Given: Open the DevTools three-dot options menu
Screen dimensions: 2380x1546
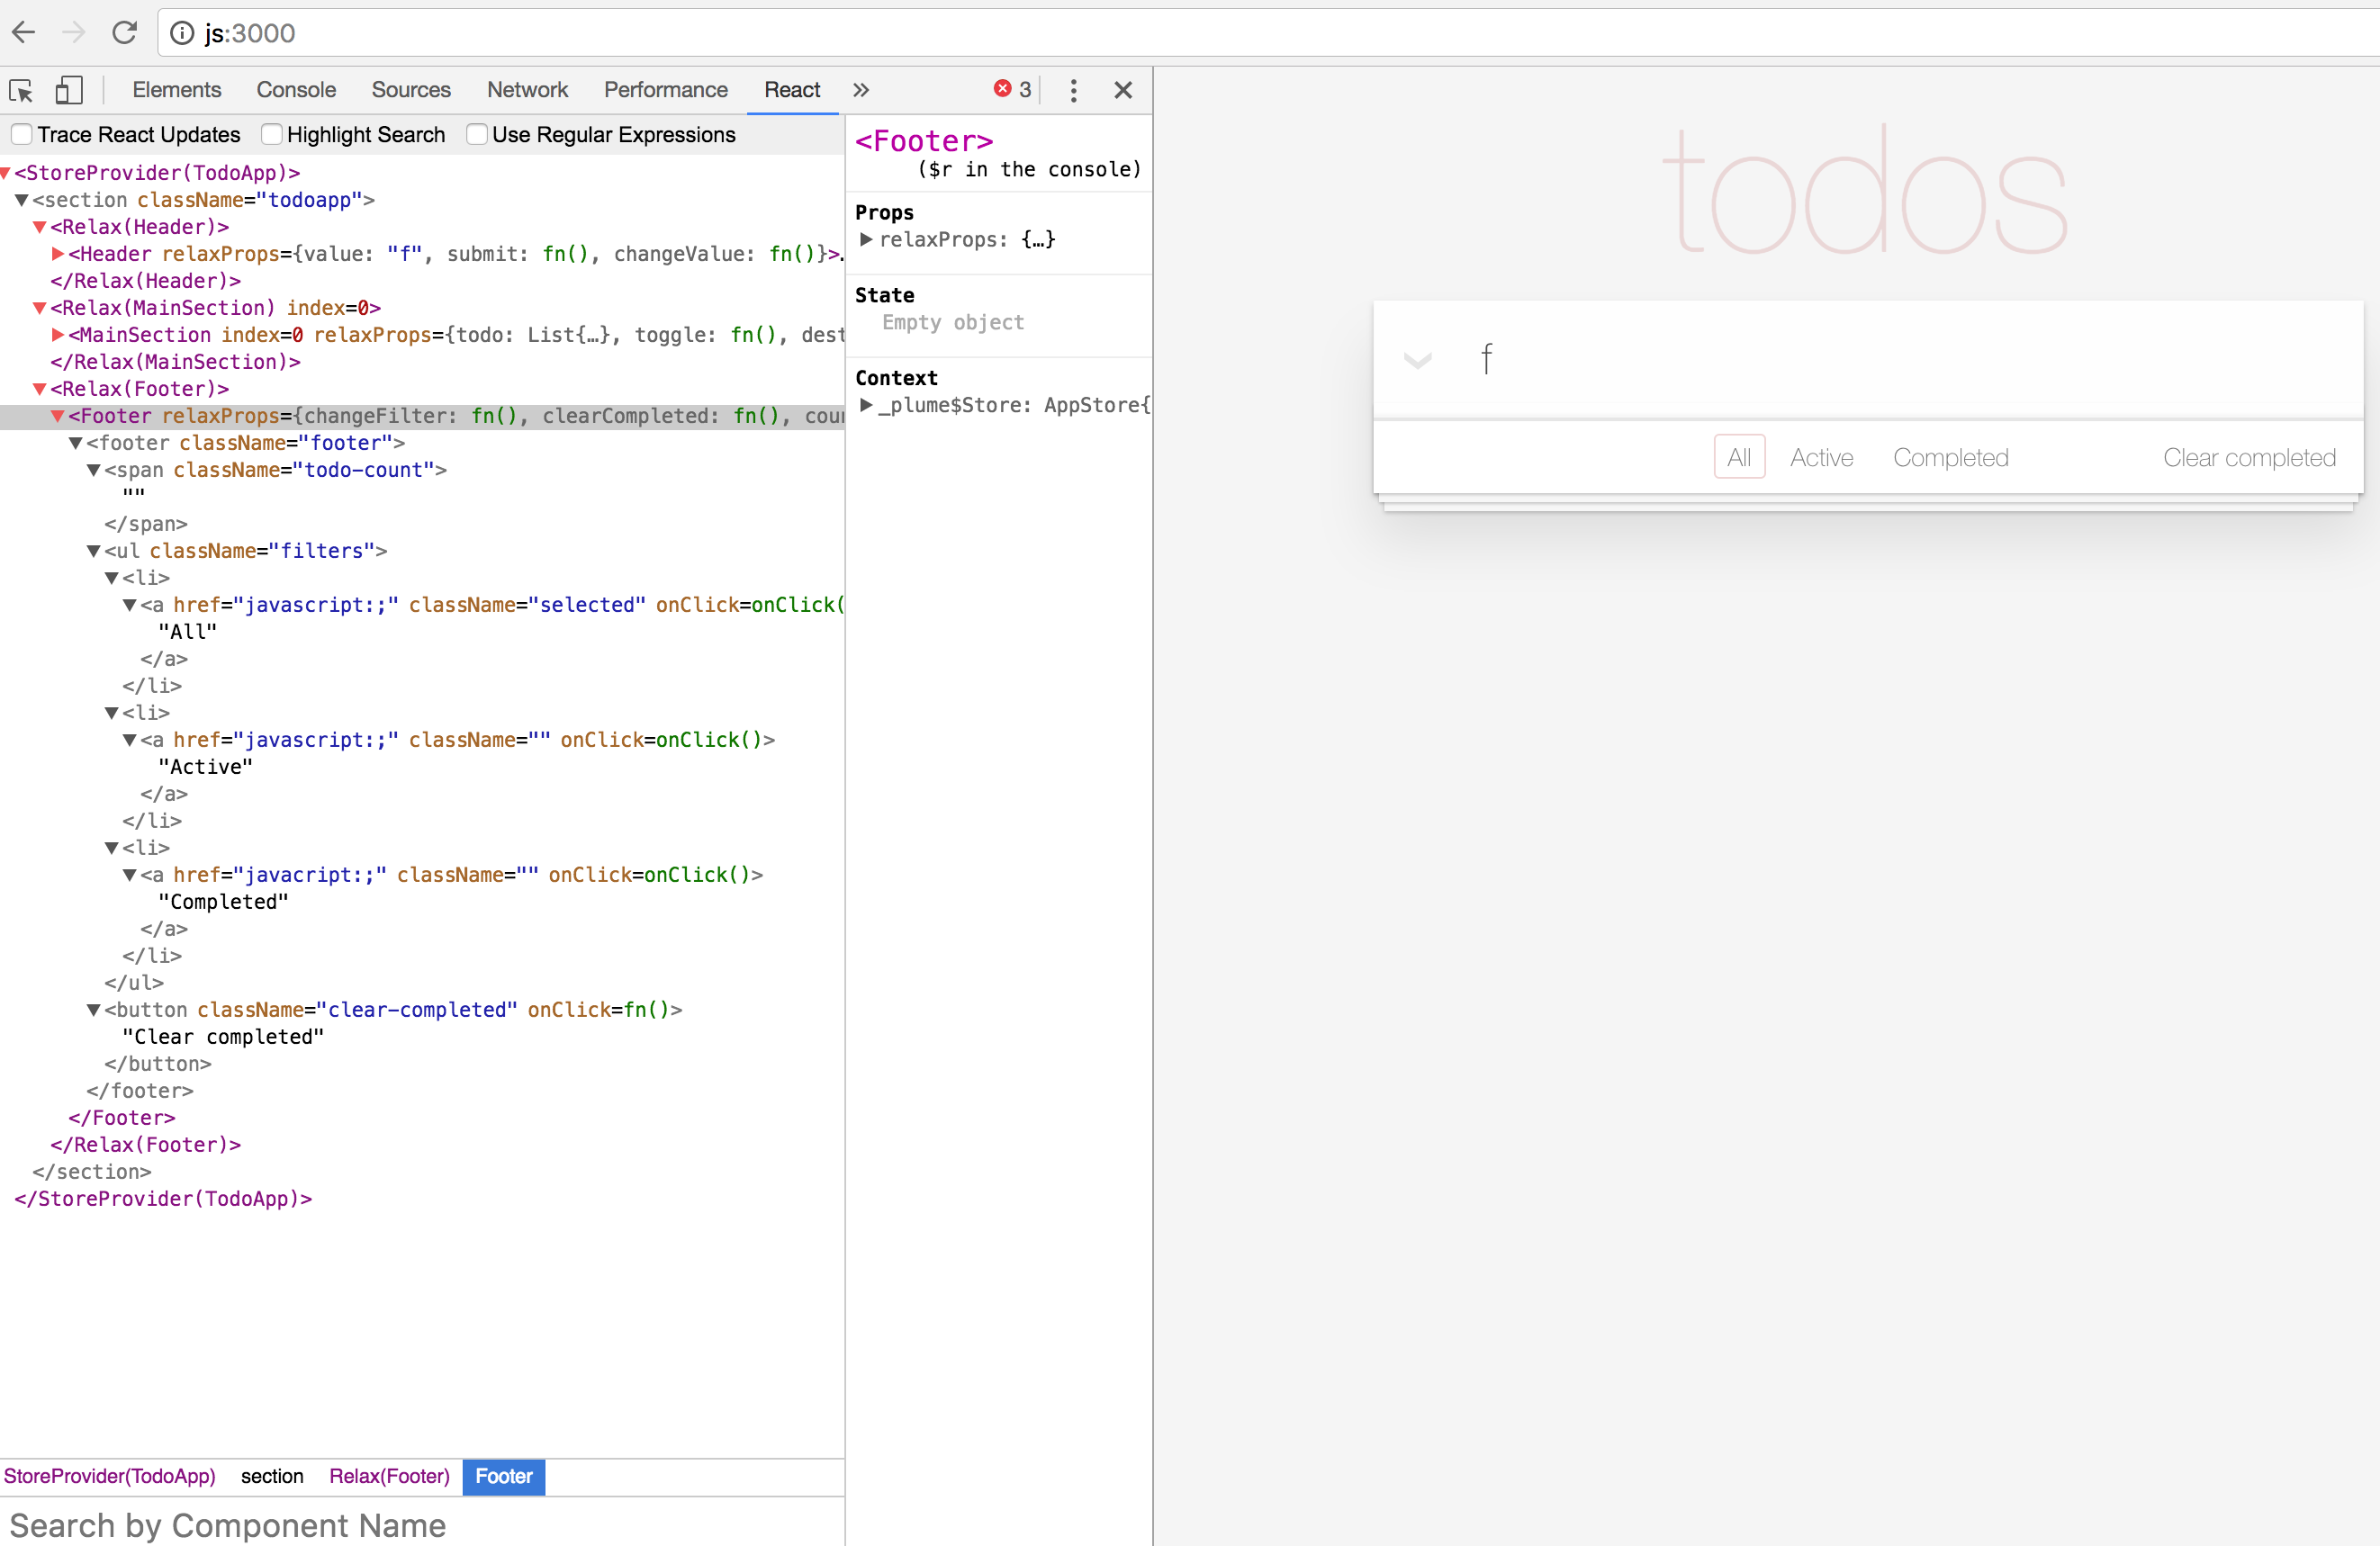Looking at the screenshot, I should [1073, 91].
